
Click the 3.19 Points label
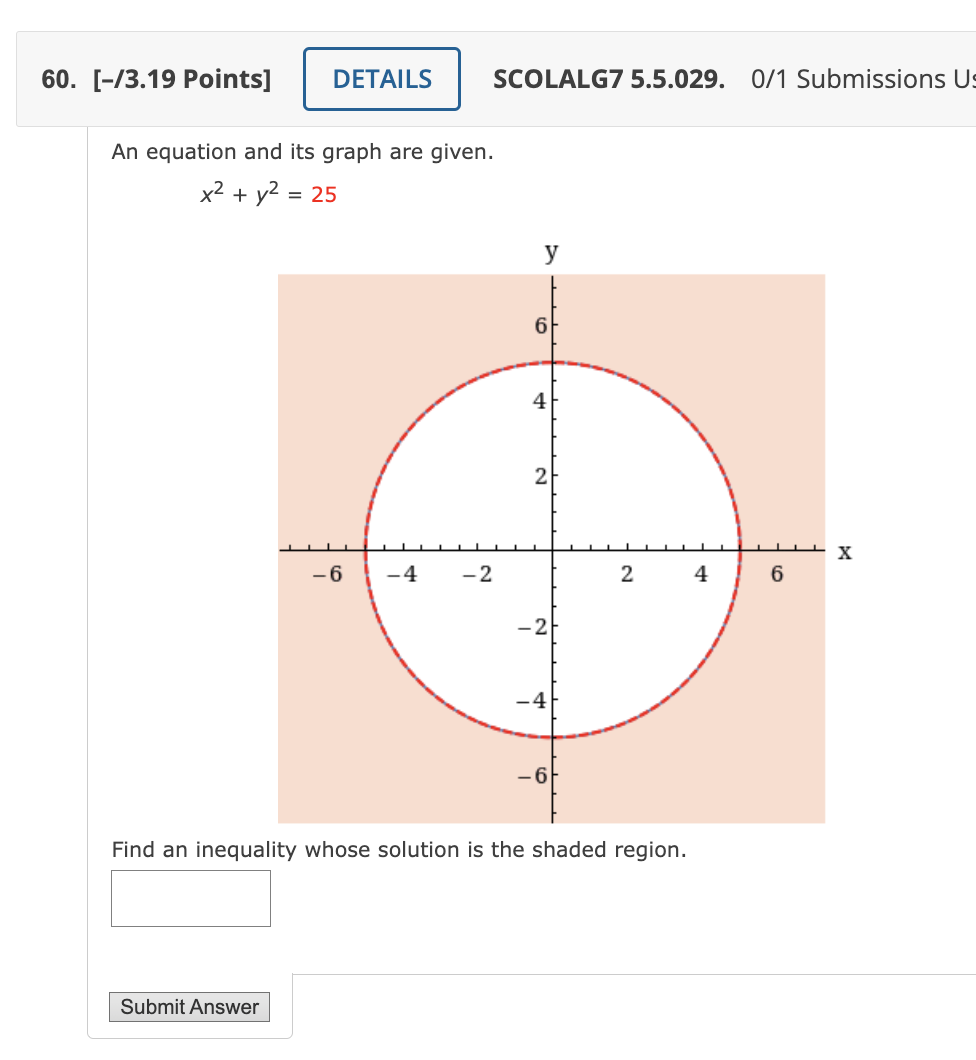coord(182,79)
